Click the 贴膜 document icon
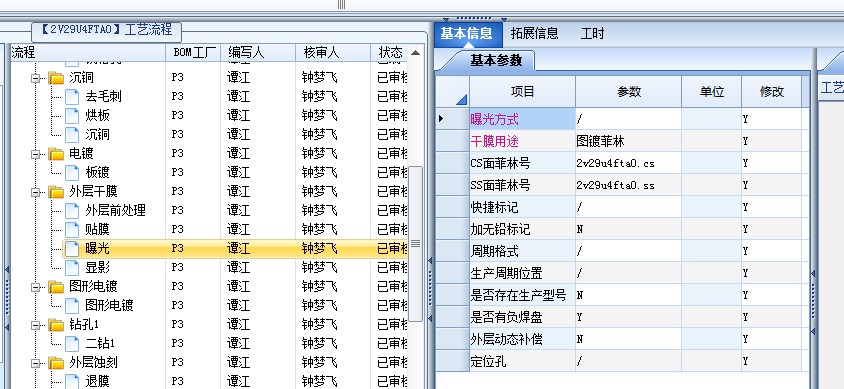 [72, 230]
